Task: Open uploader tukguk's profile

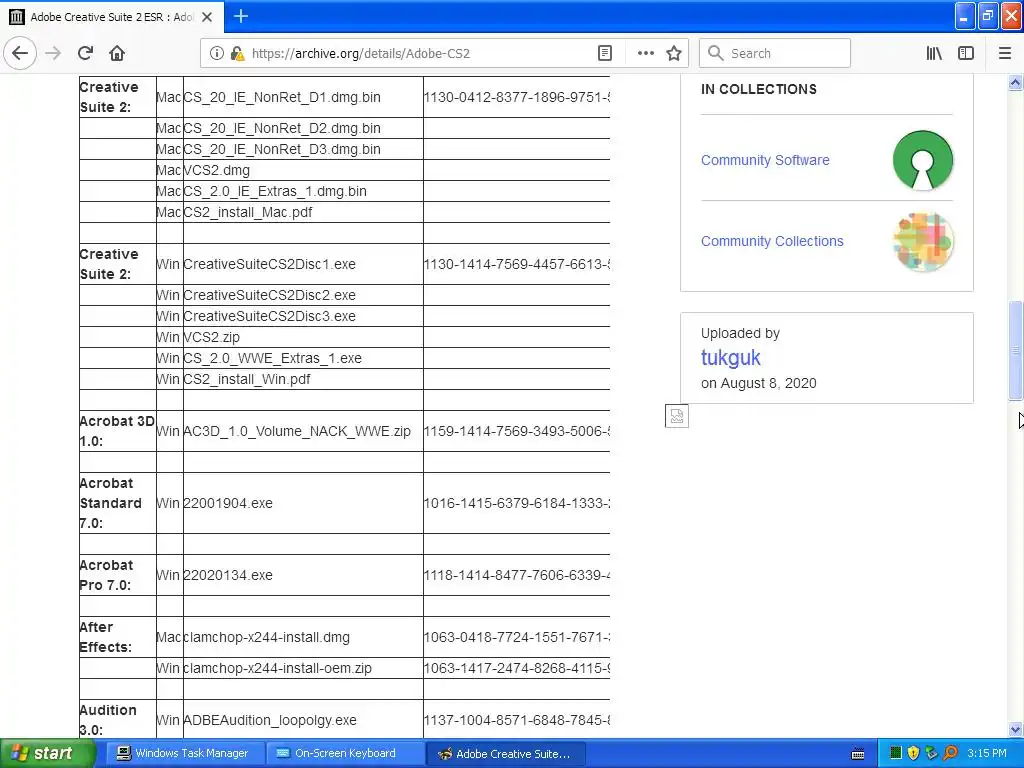Action: pos(731,358)
